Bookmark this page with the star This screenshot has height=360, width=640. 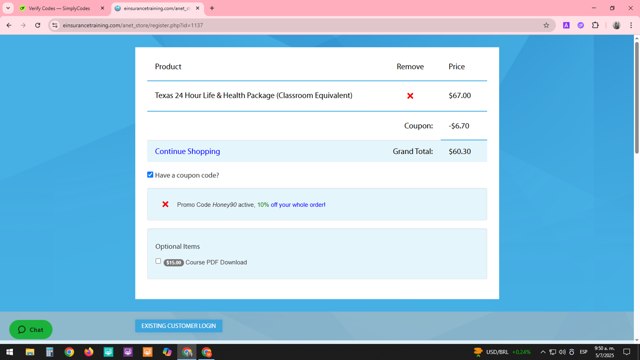(x=546, y=25)
